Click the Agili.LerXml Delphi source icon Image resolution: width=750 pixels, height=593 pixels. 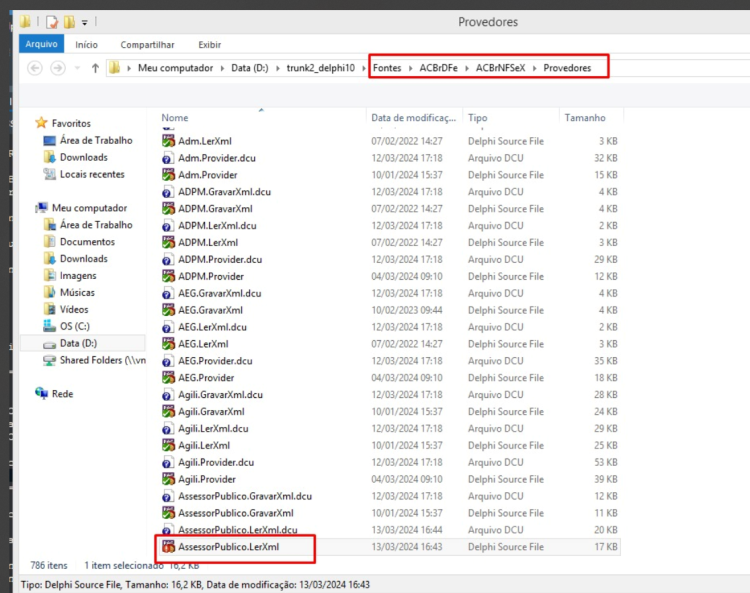pyautogui.click(x=168, y=446)
